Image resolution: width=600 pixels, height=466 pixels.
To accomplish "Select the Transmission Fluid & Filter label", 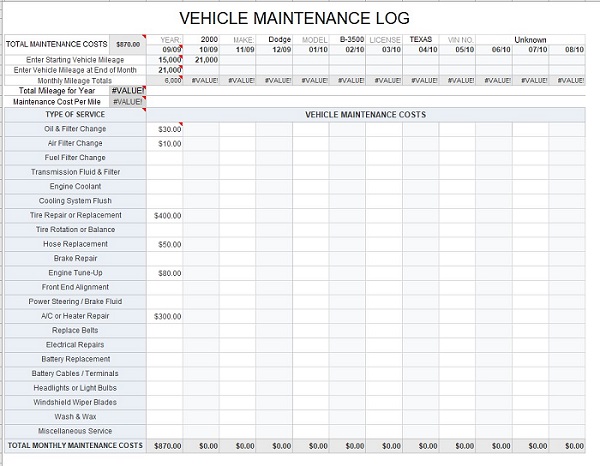I will (x=75, y=172).
